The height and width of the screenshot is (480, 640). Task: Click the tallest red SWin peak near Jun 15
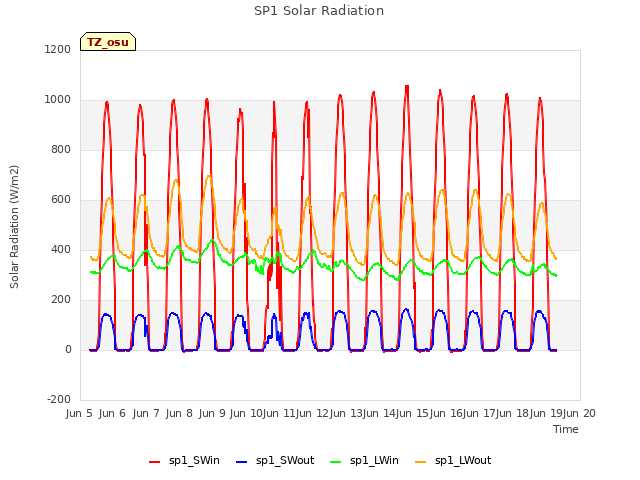tap(407, 87)
